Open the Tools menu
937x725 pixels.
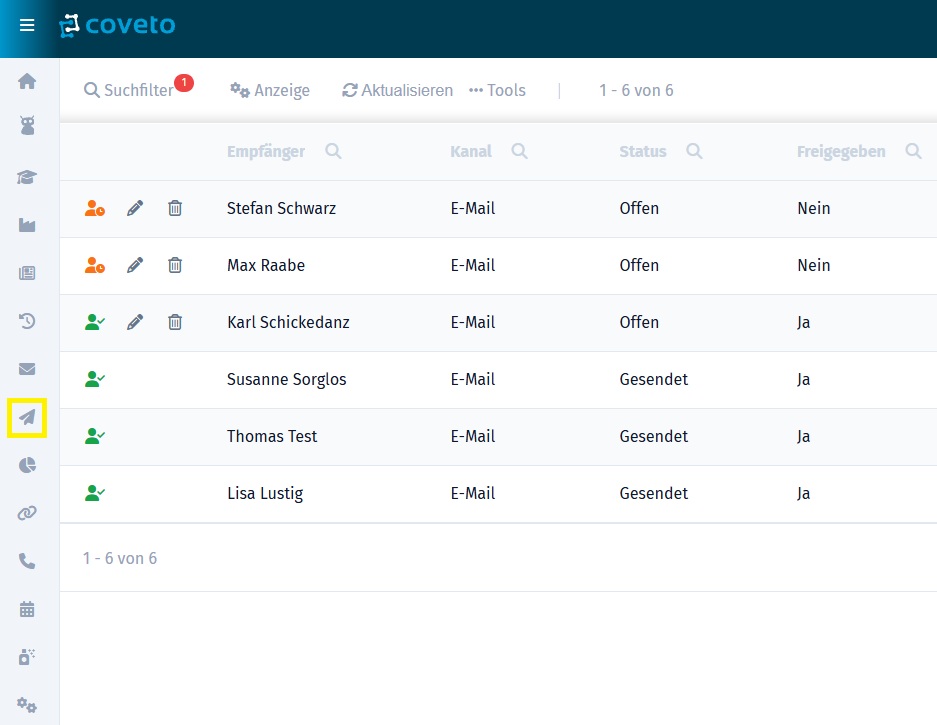pyautogui.click(x=497, y=90)
